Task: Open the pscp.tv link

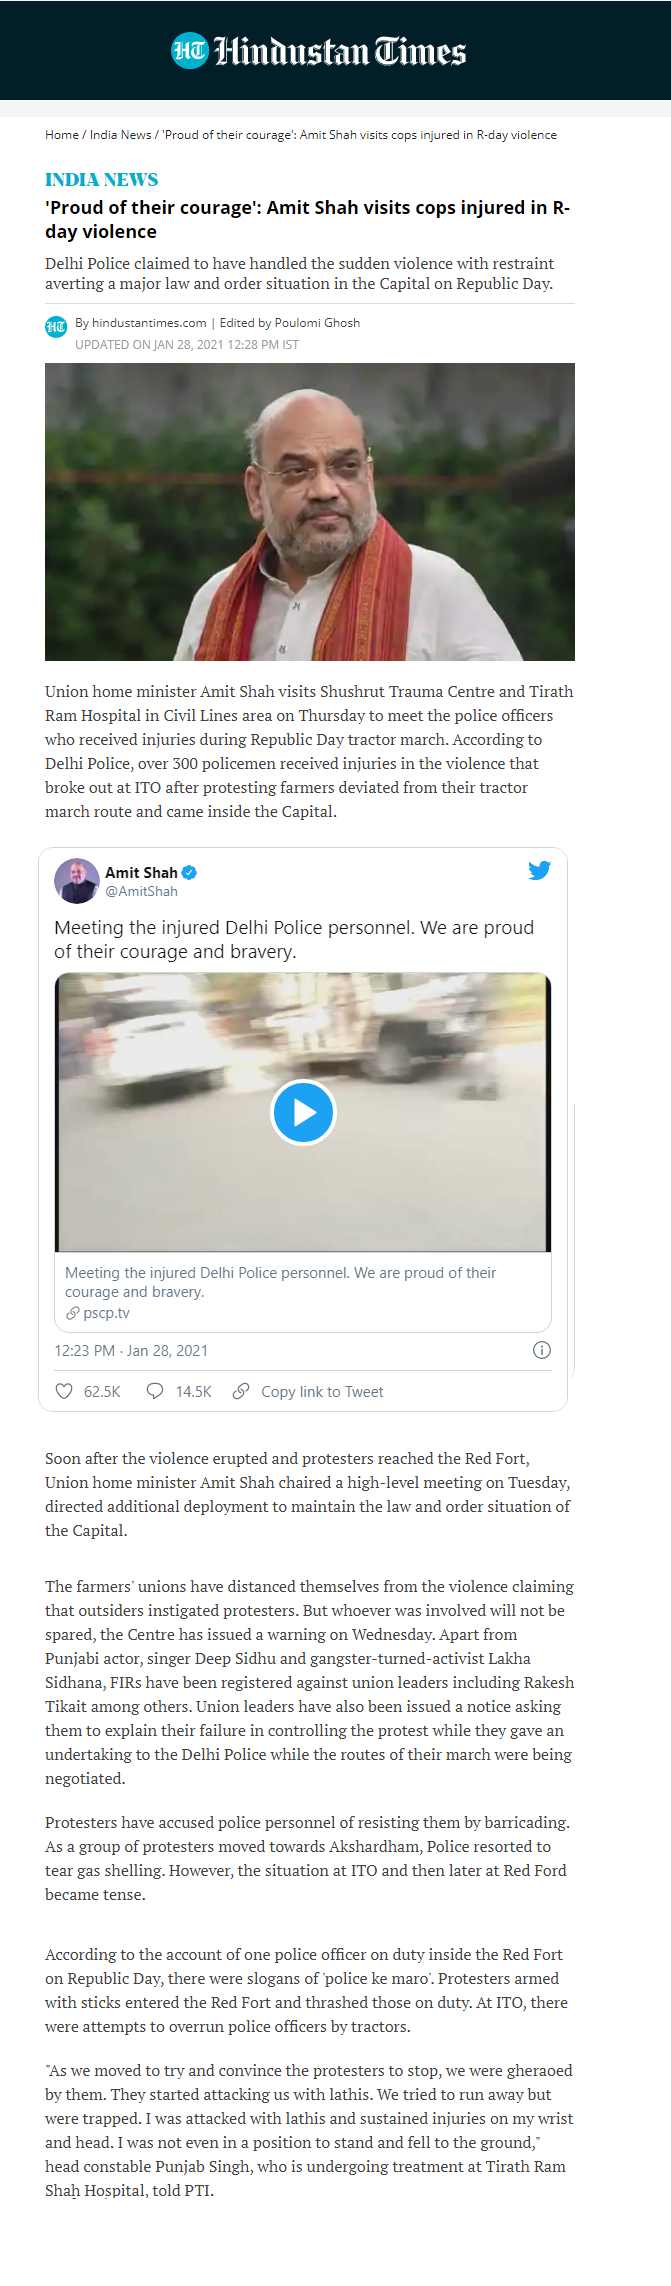Action: click(106, 1313)
